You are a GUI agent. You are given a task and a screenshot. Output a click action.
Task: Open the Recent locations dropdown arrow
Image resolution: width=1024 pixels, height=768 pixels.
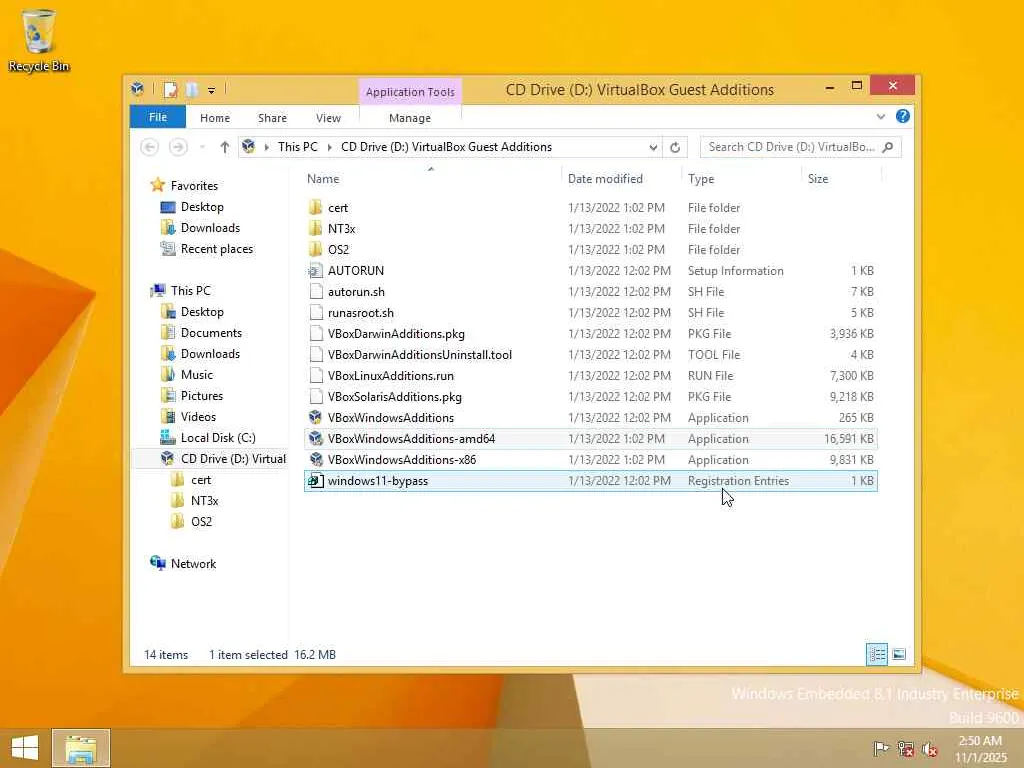pos(202,148)
